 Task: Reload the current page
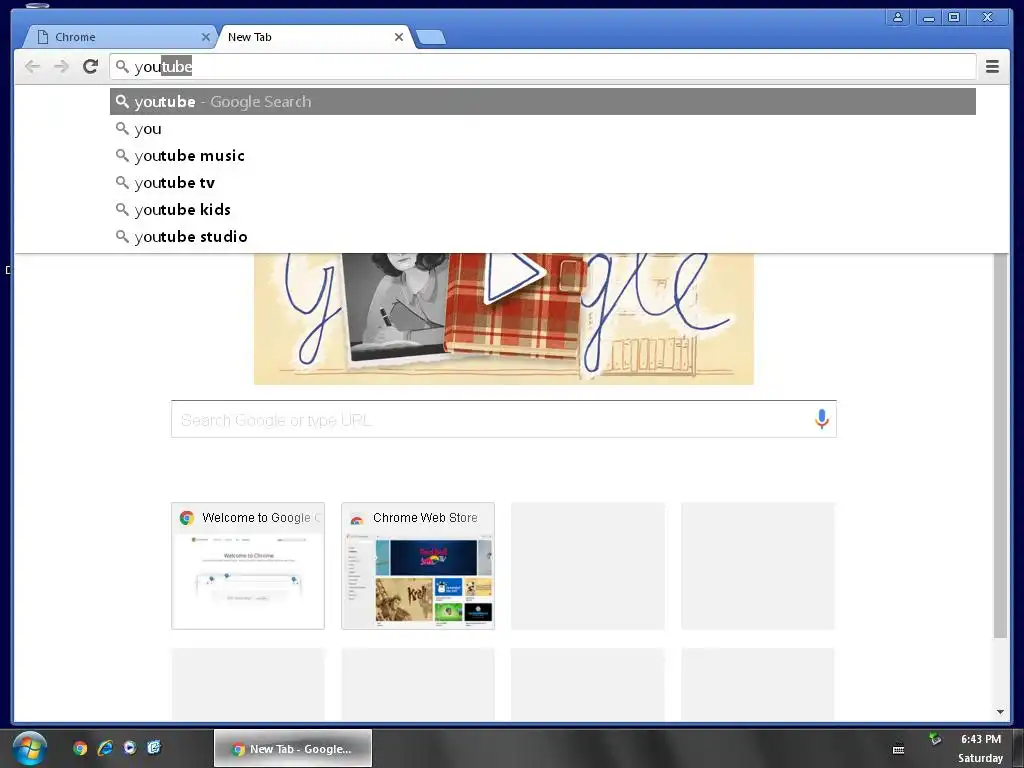(90, 66)
